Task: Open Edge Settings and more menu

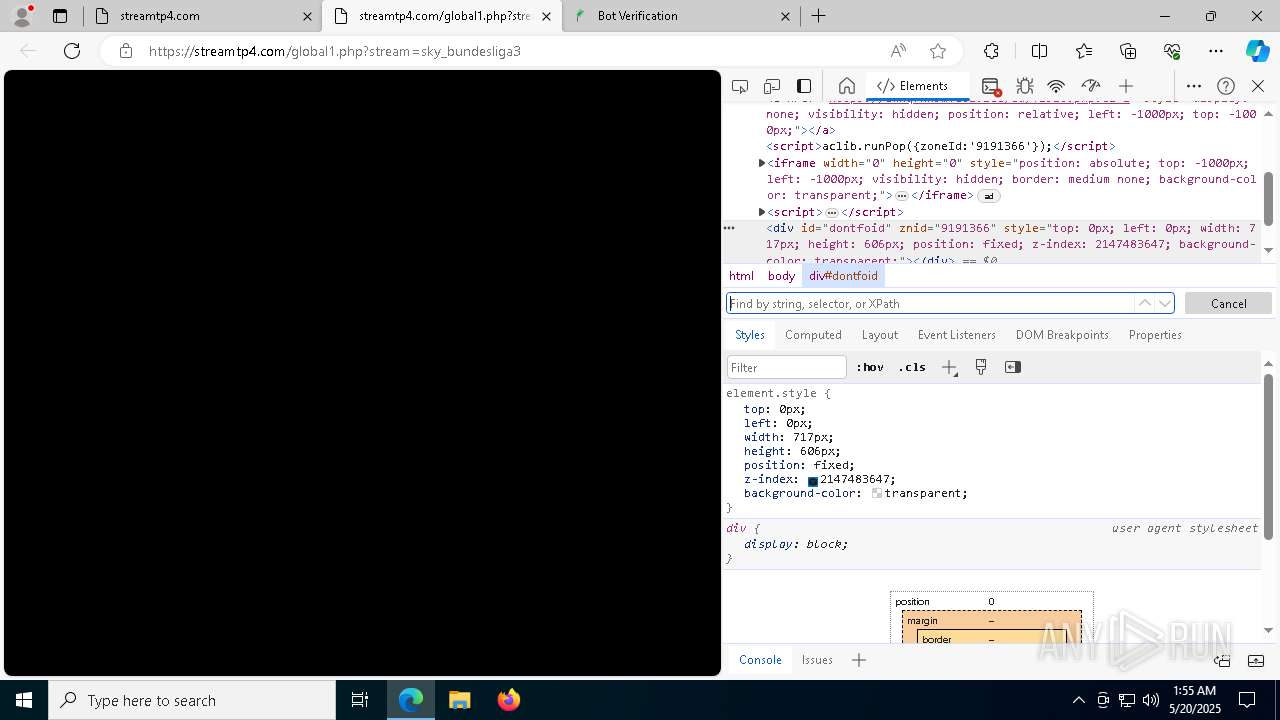Action: coord(1216,51)
